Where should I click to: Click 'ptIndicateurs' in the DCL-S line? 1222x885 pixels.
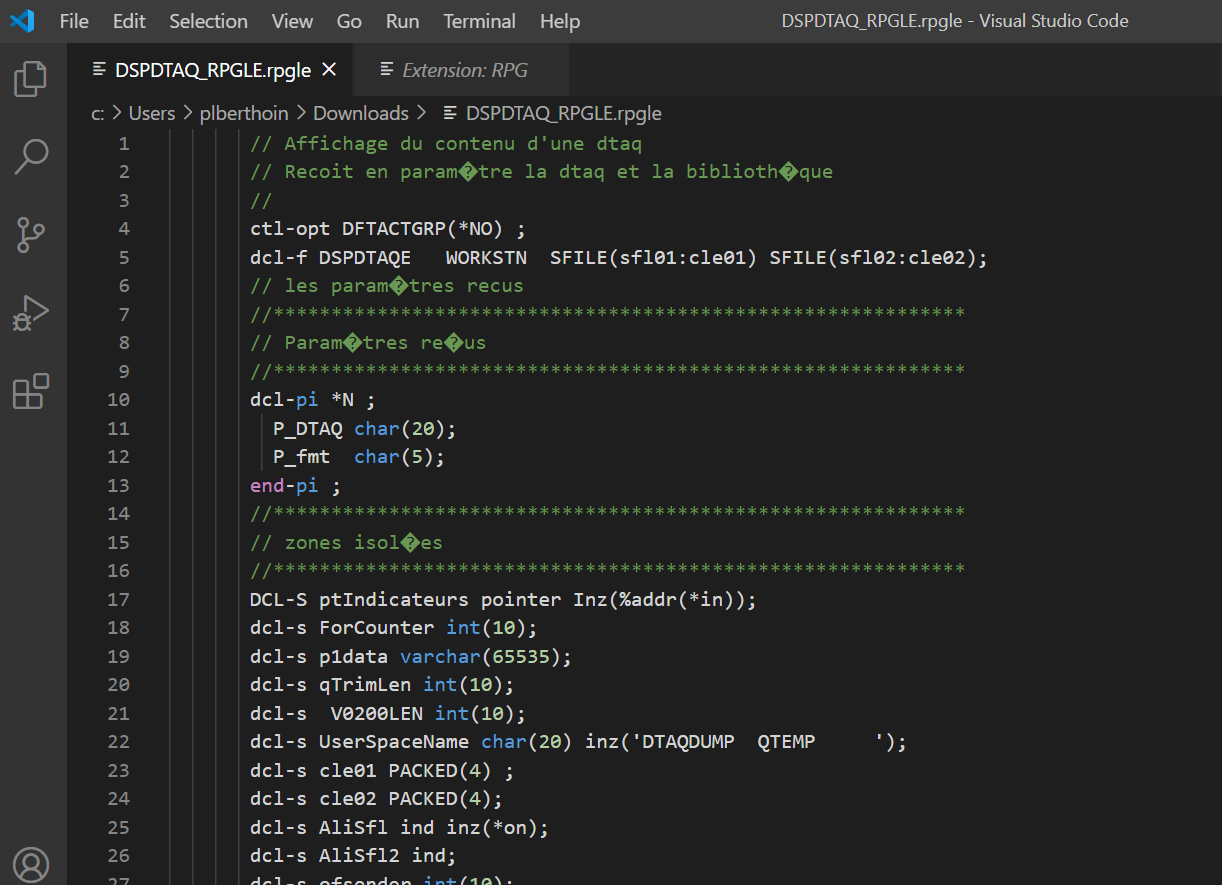pyautogui.click(x=394, y=600)
